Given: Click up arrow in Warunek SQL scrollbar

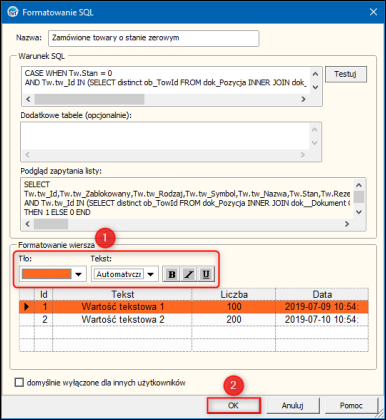Looking at the screenshot, I should [x=315, y=73].
